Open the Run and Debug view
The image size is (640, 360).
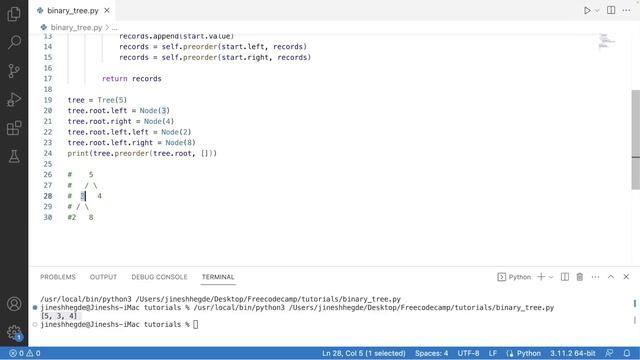(x=14, y=100)
